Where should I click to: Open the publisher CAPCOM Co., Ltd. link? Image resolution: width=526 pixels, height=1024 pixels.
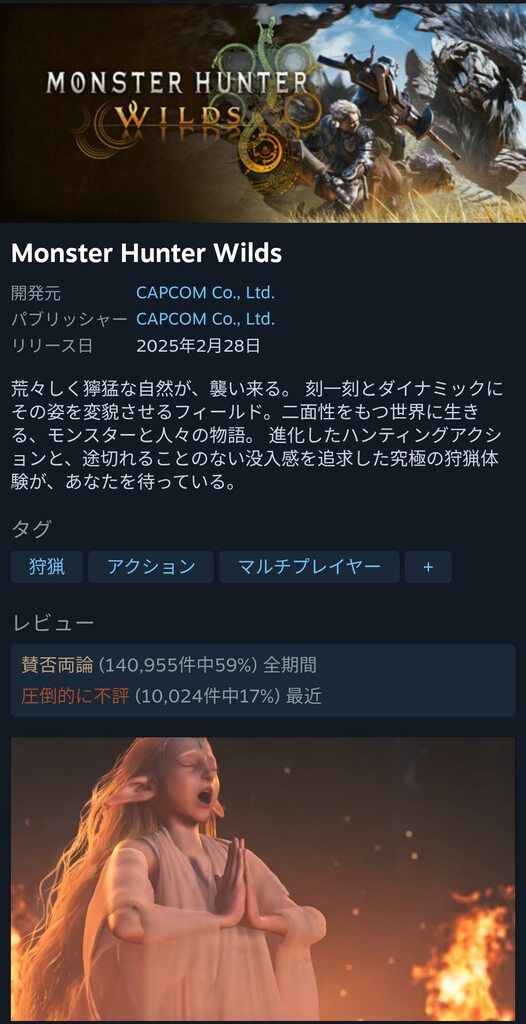205,319
